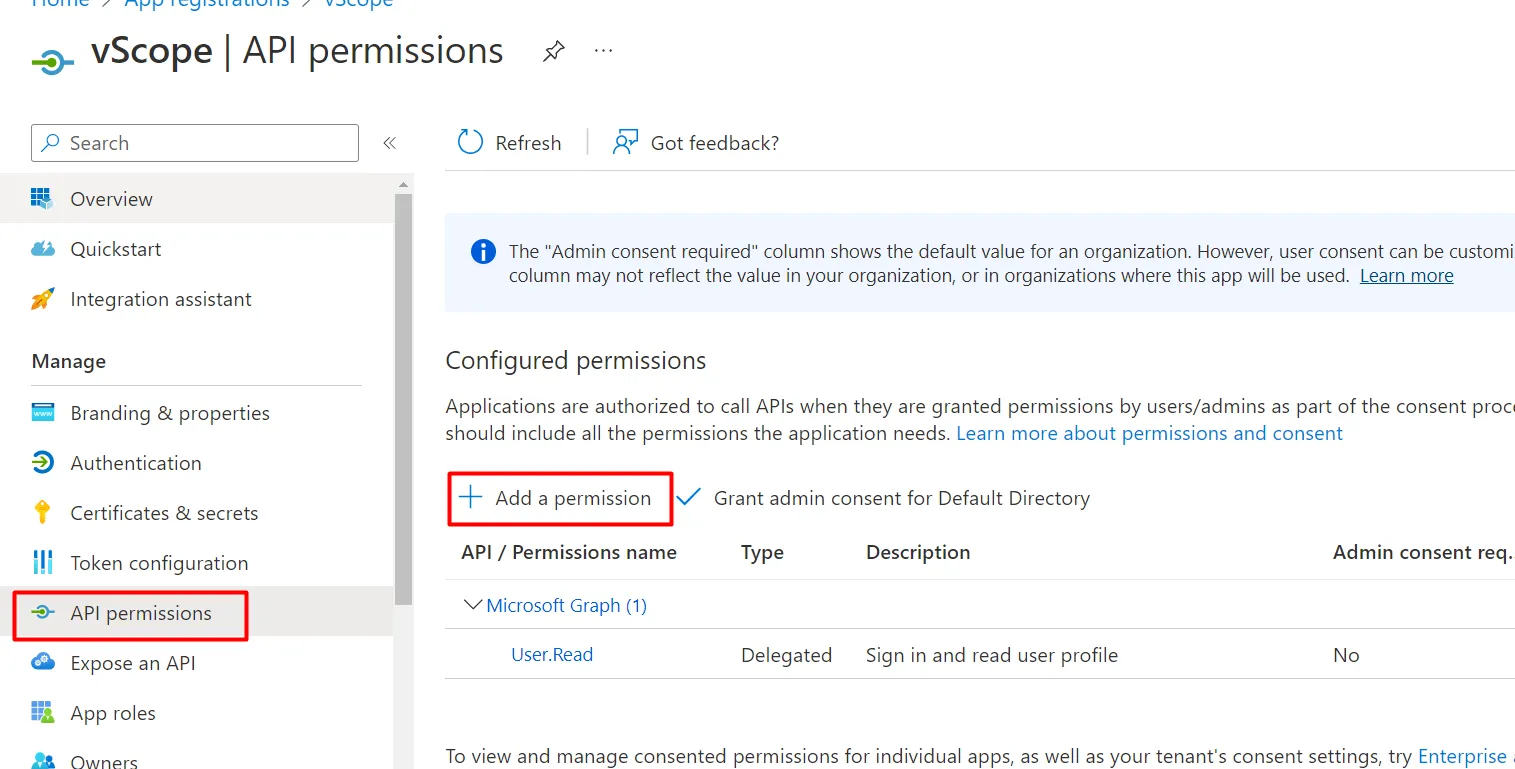Refresh the permissions list
The height and width of the screenshot is (769, 1515).
(x=509, y=143)
